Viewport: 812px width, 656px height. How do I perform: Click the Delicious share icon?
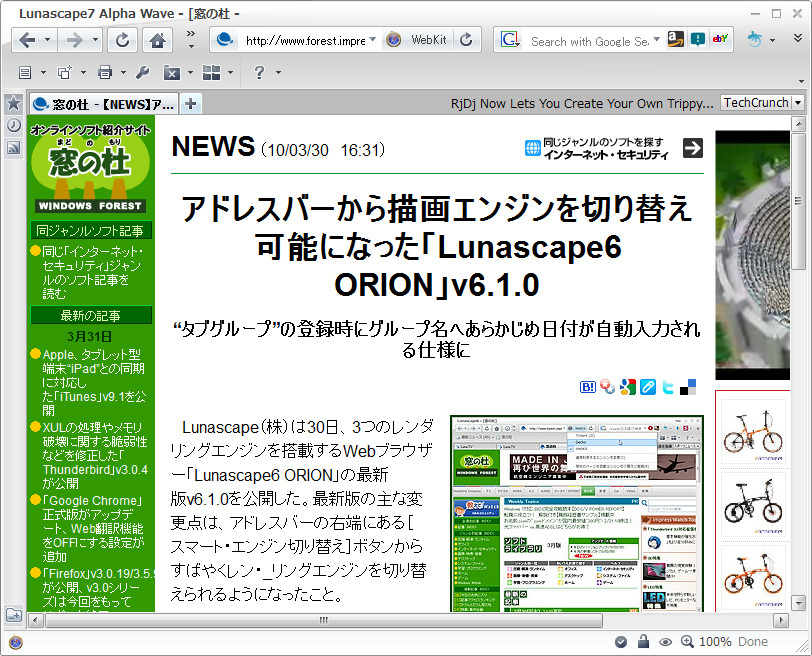688,387
